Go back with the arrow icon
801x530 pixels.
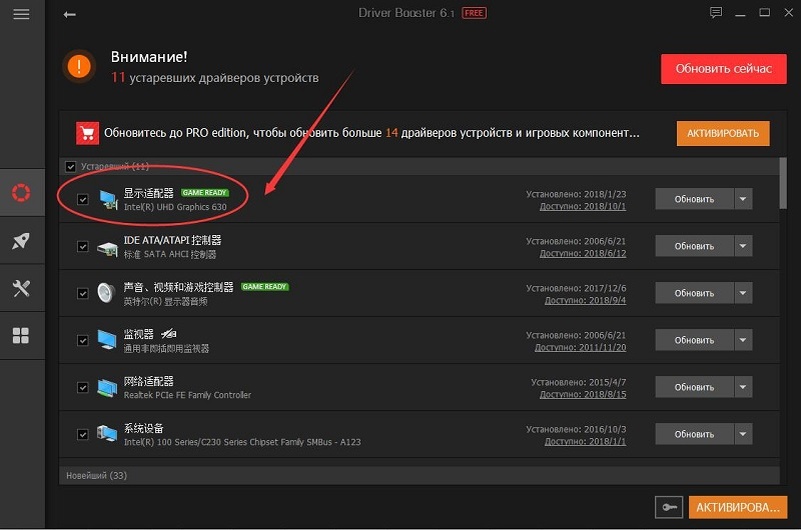click(69, 14)
